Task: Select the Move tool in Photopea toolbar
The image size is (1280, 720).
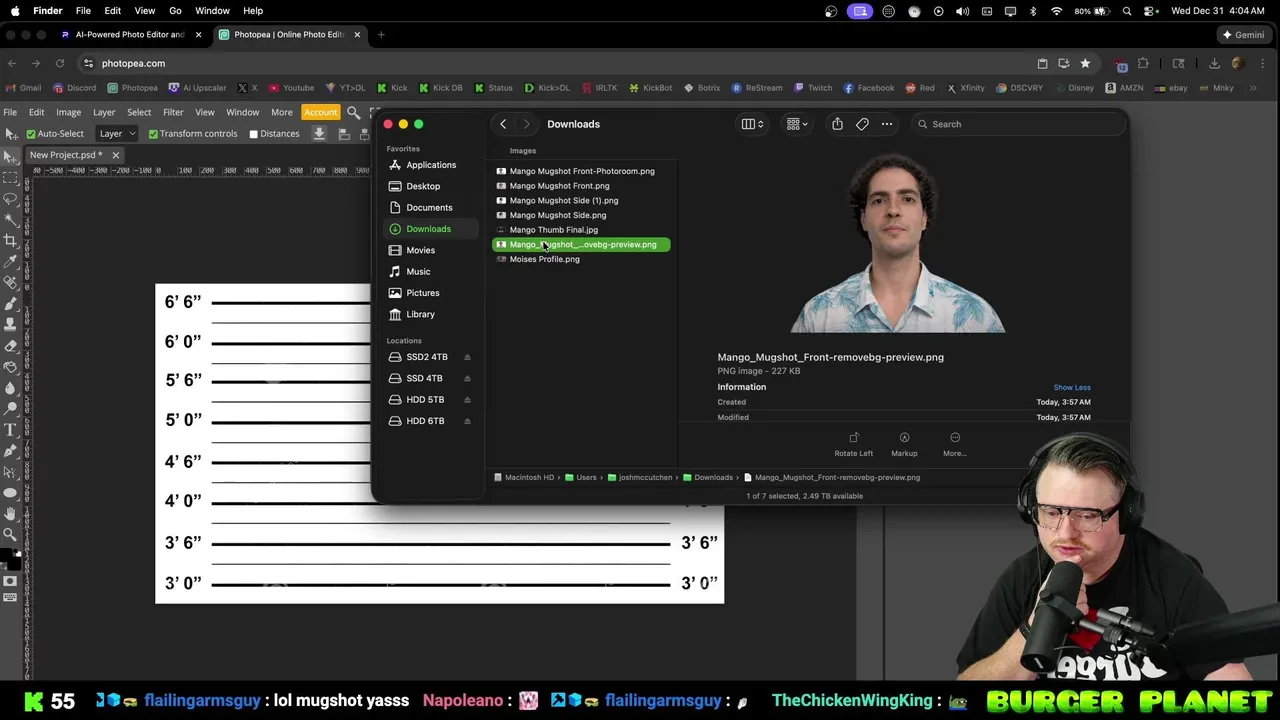Action: click(x=11, y=157)
